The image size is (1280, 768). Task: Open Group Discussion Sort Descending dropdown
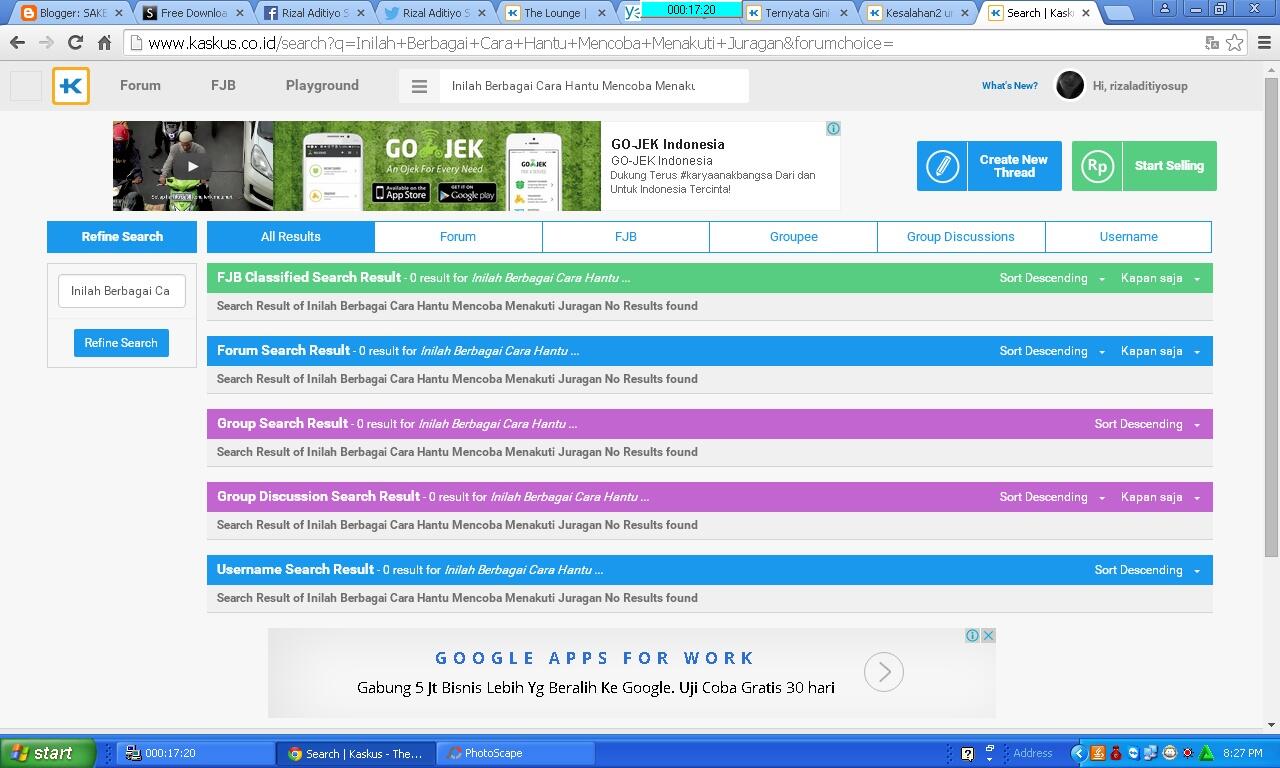[1052, 498]
